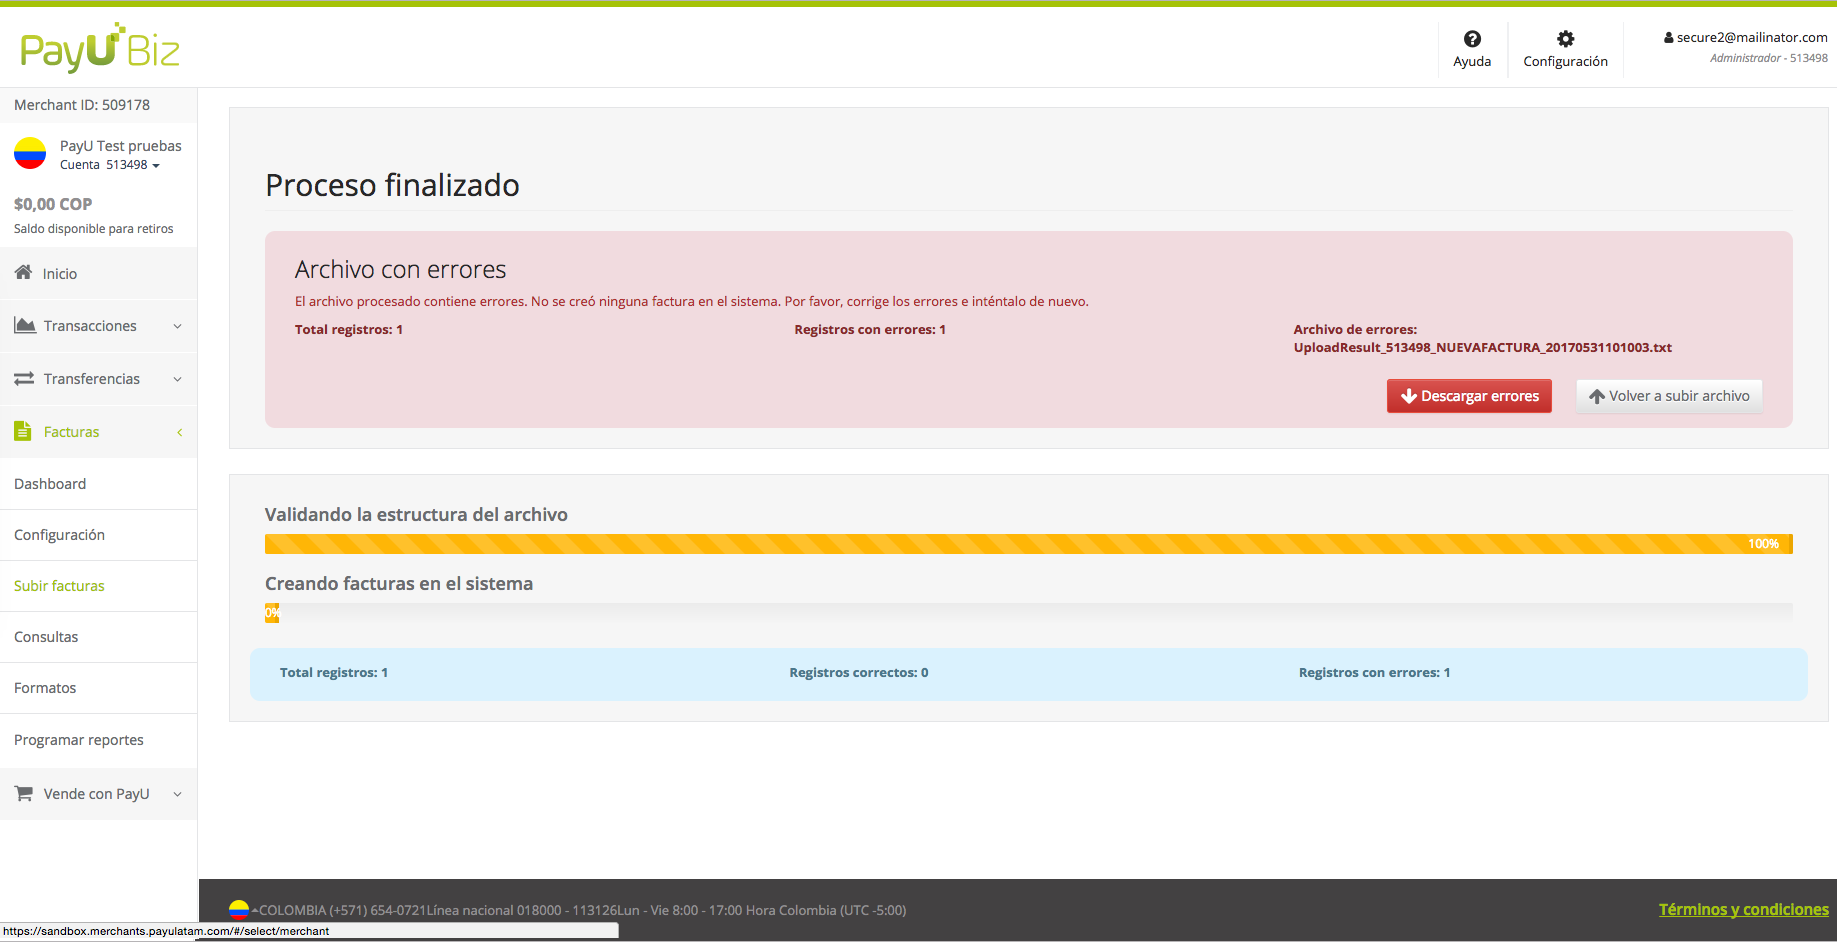This screenshot has width=1837, height=942.
Task: Click the Facturas document icon
Action: click(23, 432)
